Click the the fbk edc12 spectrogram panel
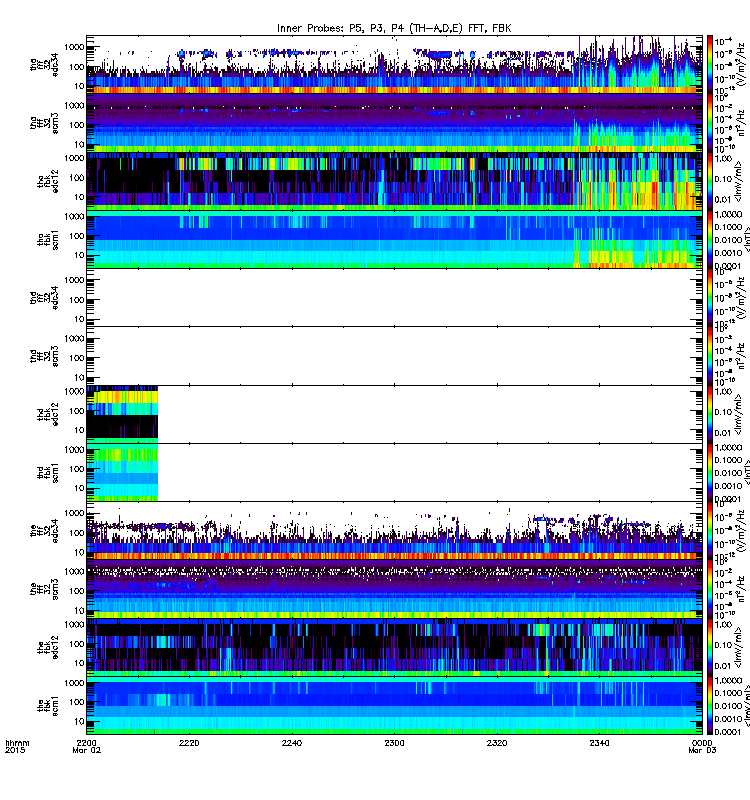The image size is (750, 800). click(x=394, y=647)
